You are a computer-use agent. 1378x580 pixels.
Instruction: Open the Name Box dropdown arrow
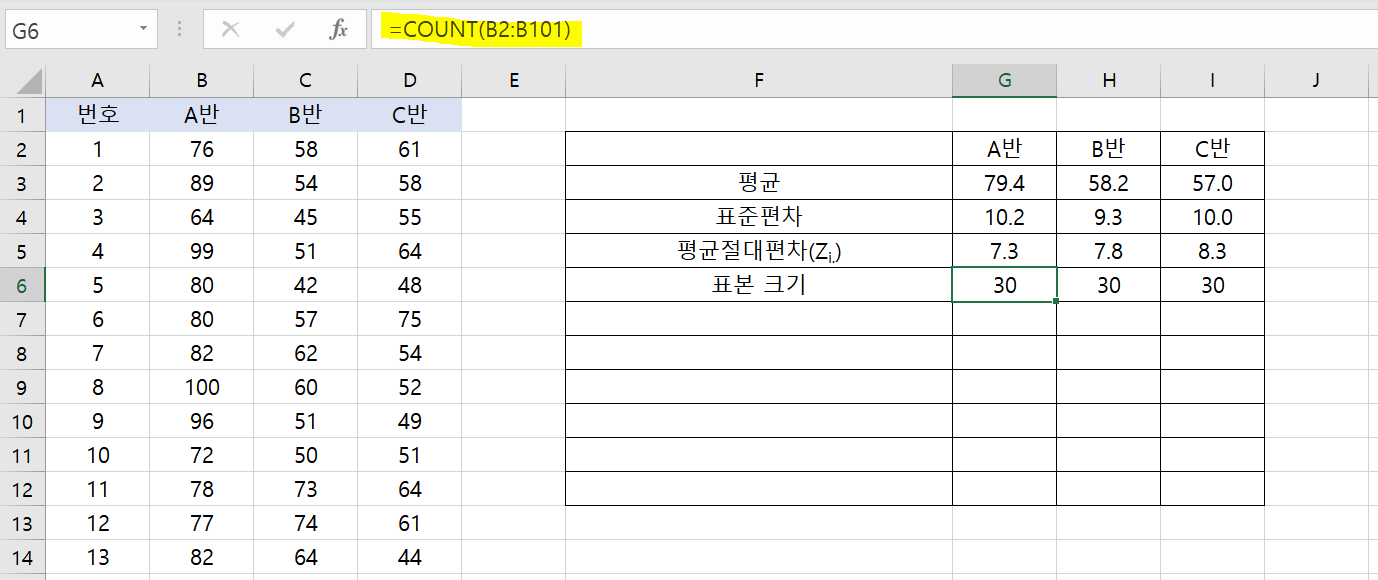pyautogui.click(x=145, y=30)
